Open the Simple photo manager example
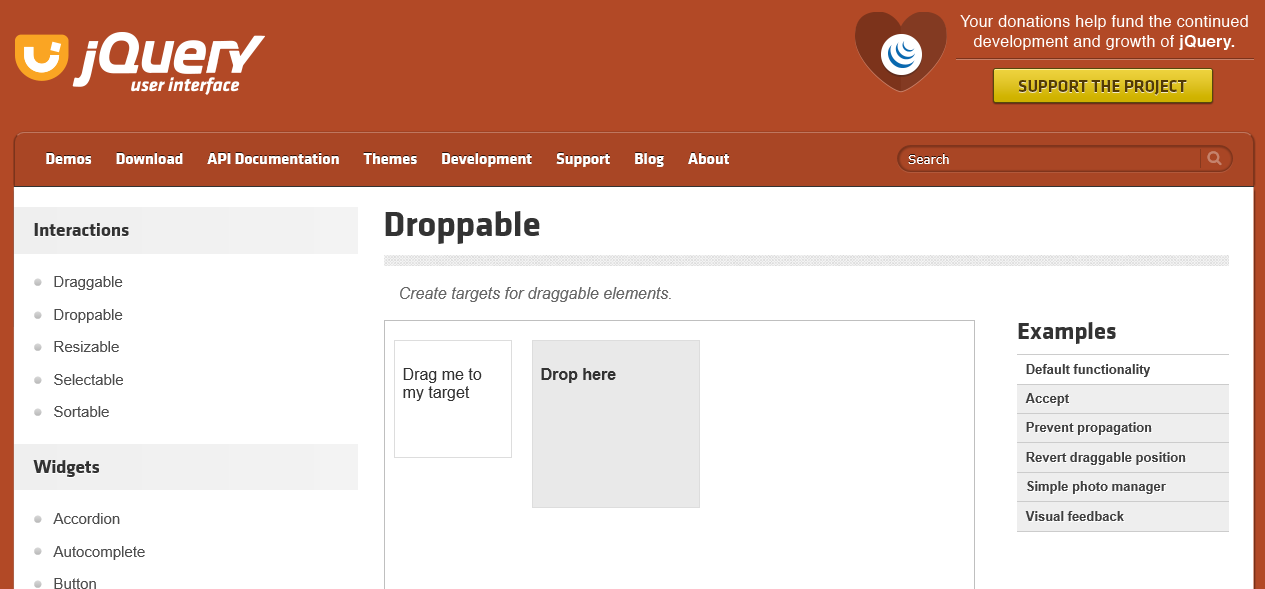The height and width of the screenshot is (589, 1265). 1096,487
